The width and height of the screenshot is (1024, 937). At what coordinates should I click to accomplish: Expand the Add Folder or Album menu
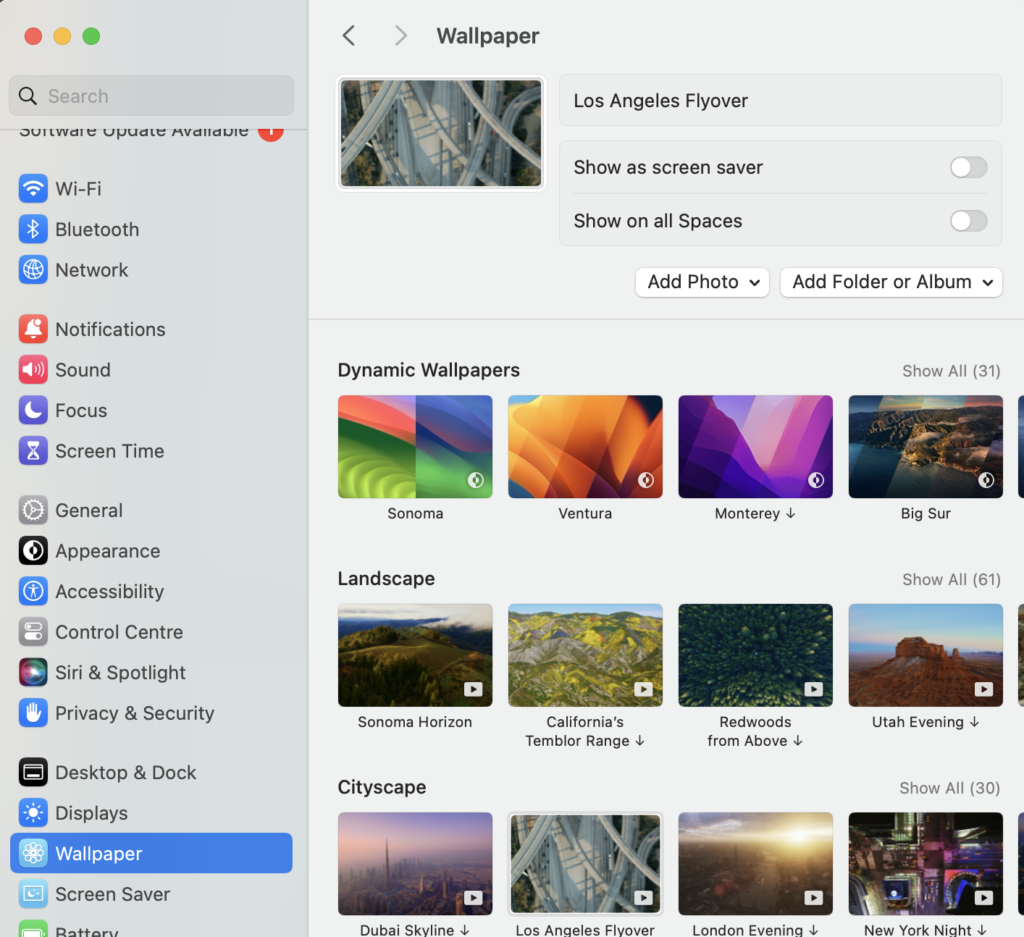pyautogui.click(x=890, y=282)
